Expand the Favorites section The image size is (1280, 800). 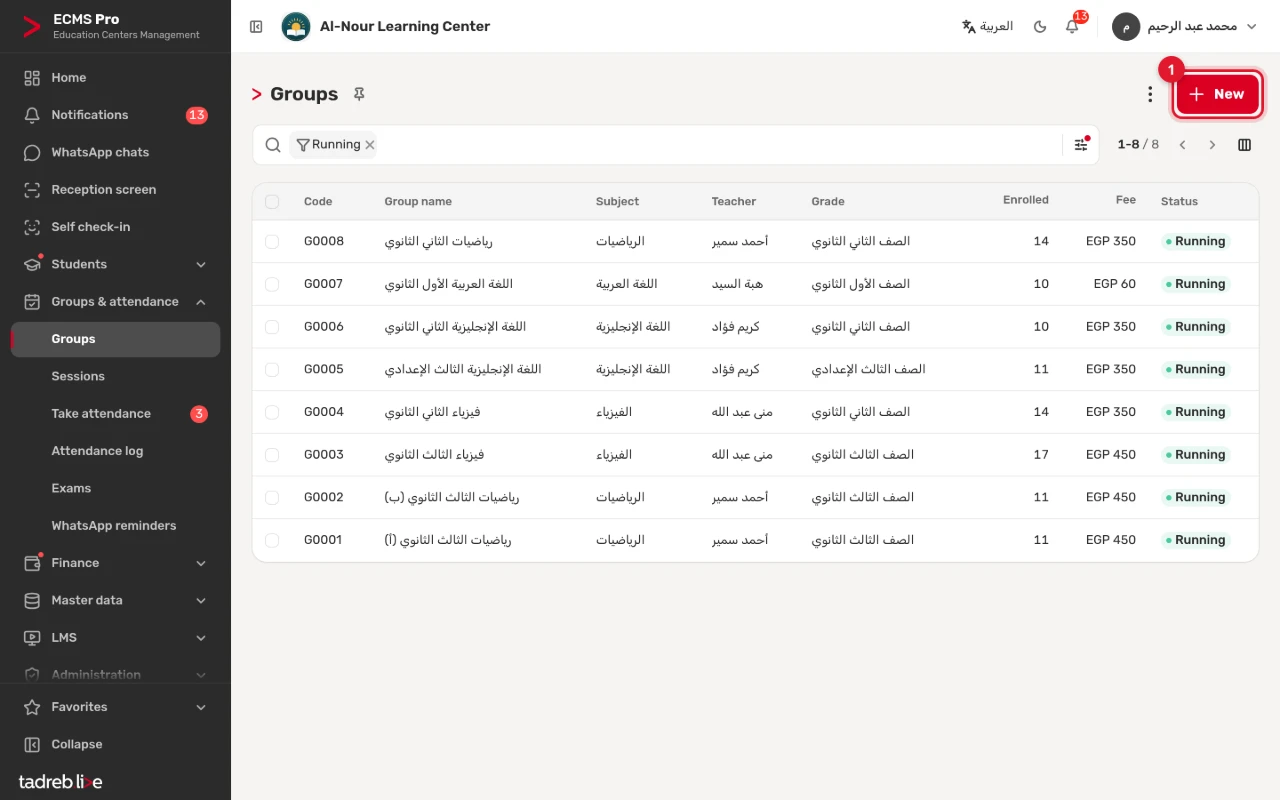tap(115, 707)
